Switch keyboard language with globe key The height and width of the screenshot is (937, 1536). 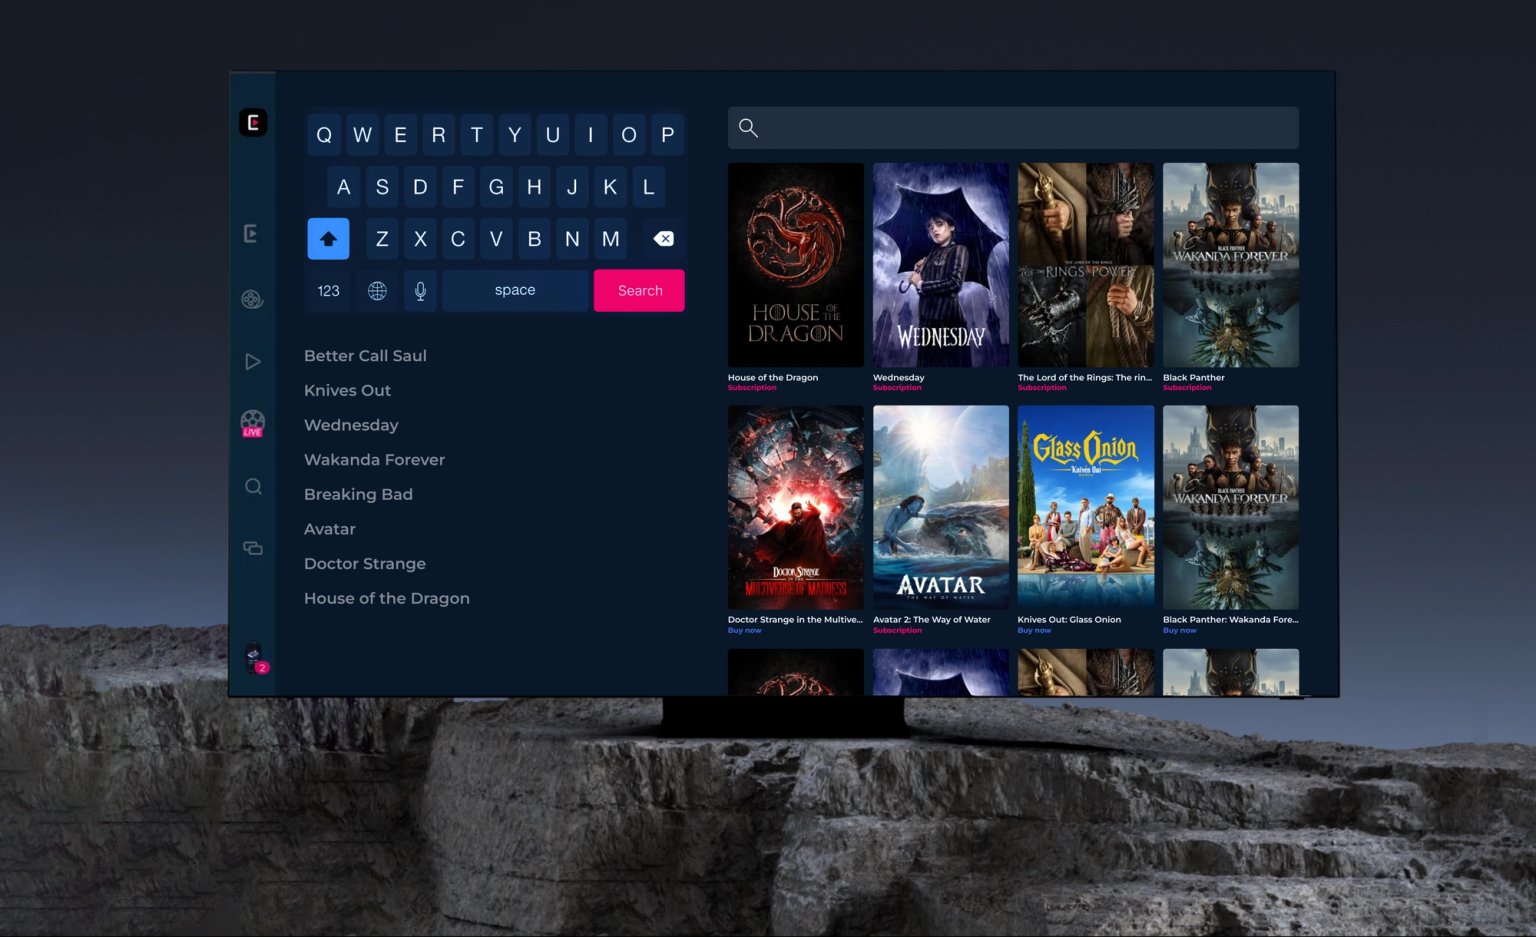pyautogui.click(x=377, y=291)
